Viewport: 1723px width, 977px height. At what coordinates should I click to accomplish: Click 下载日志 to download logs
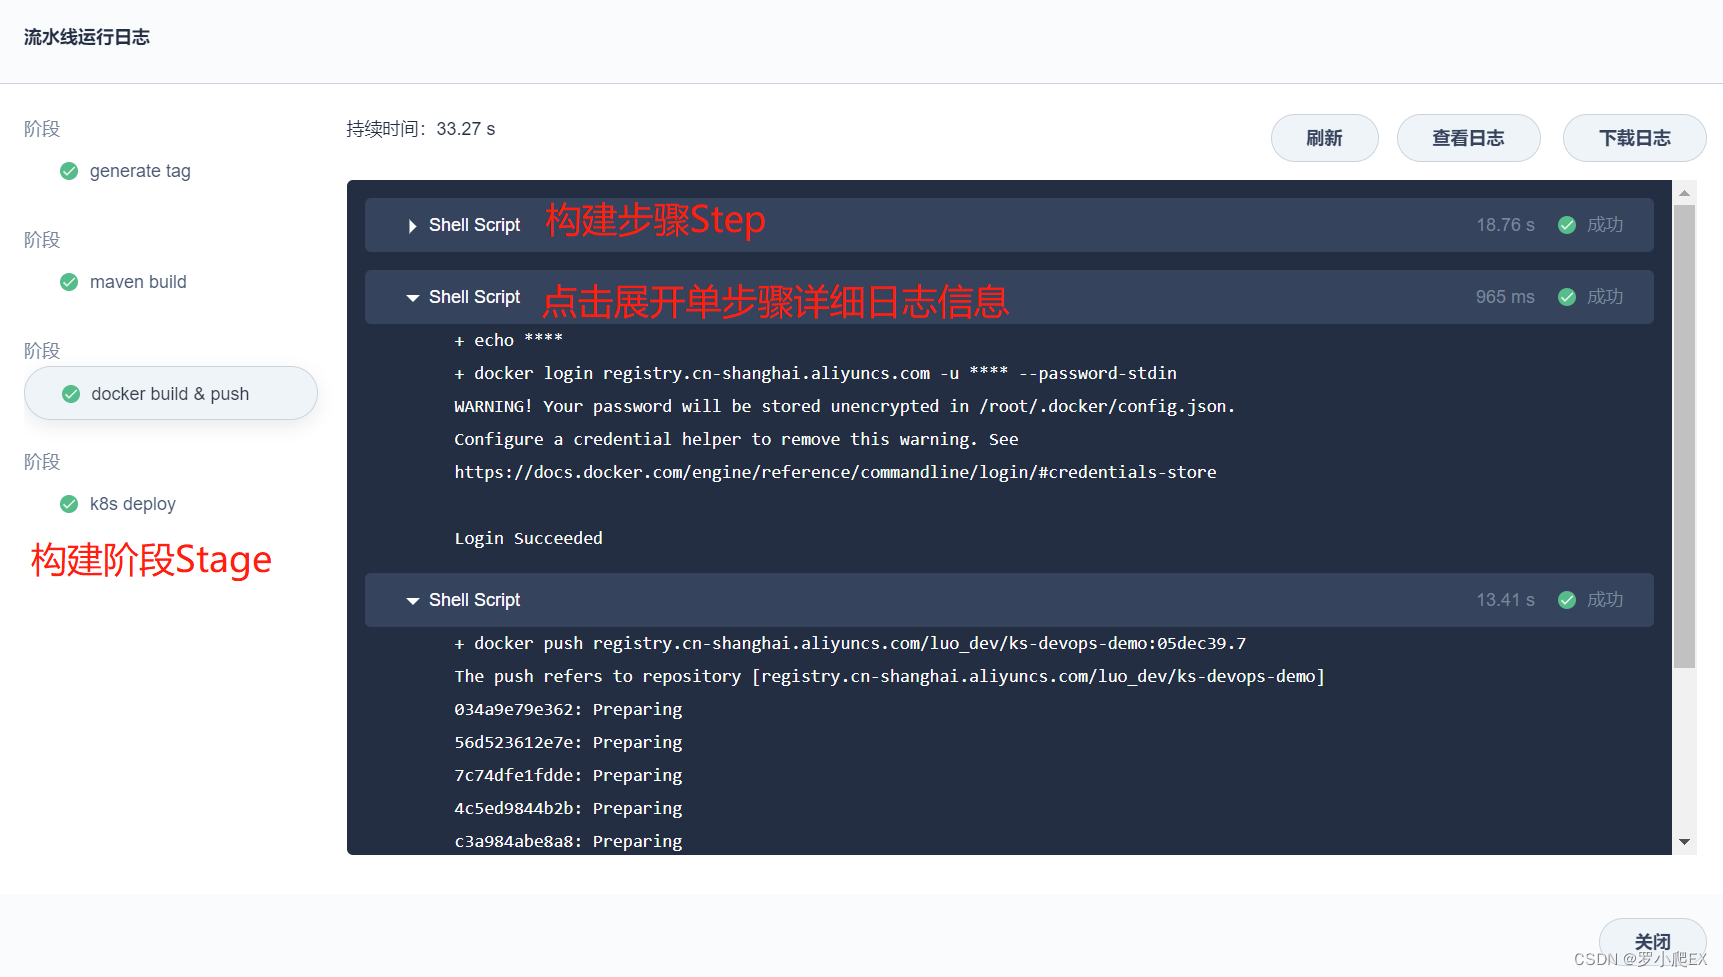(x=1633, y=138)
